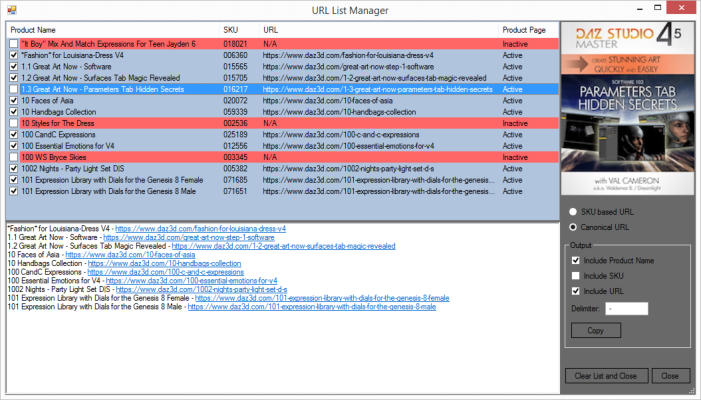Enable the Include SKU checkbox
Image resolution: width=701 pixels, height=400 pixels.
coord(575,275)
